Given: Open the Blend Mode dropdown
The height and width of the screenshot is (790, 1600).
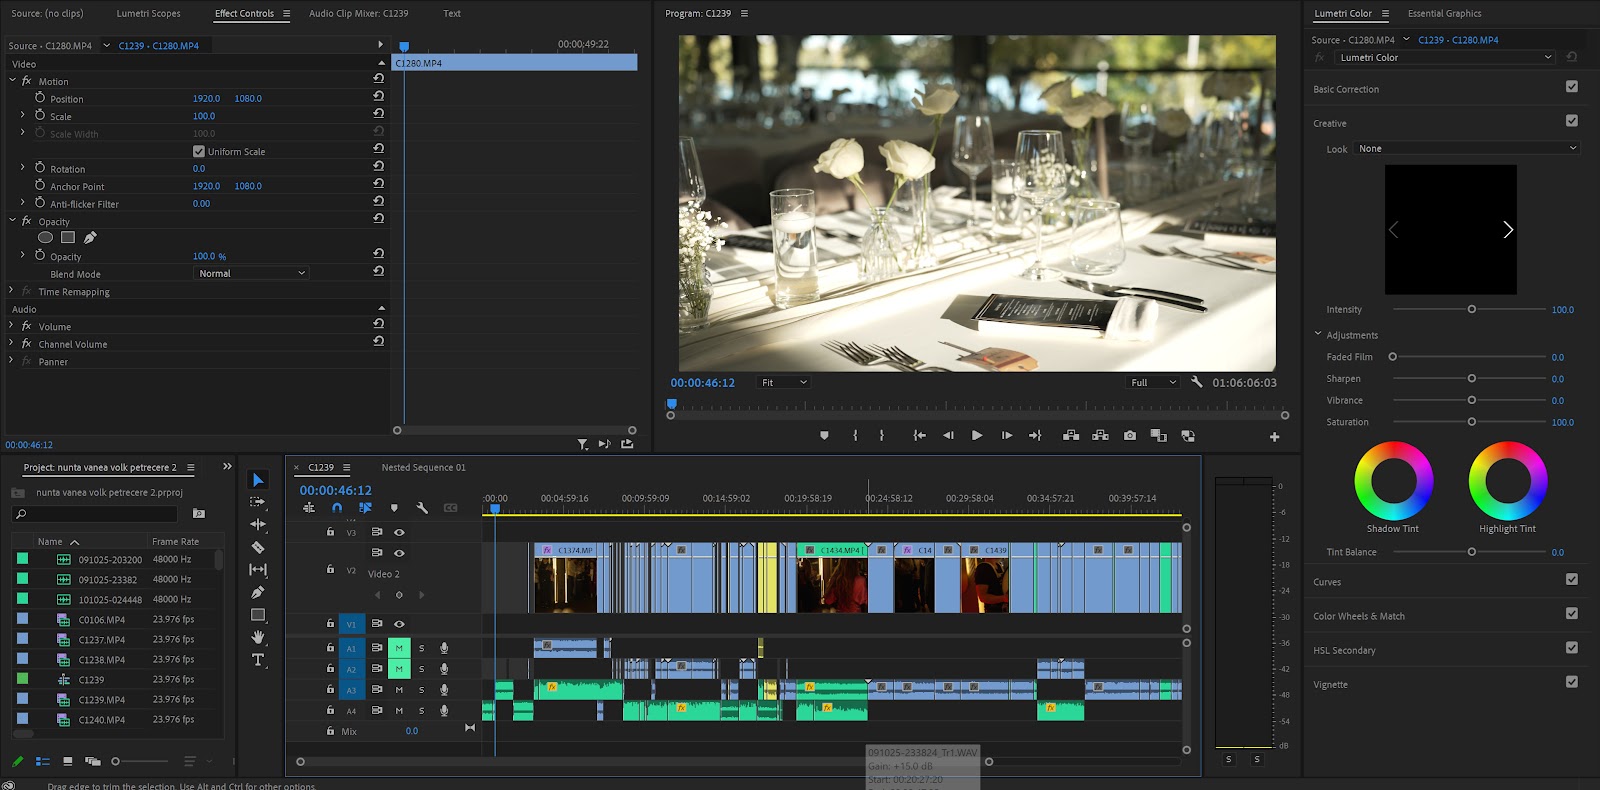Looking at the screenshot, I should coord(251,273).
